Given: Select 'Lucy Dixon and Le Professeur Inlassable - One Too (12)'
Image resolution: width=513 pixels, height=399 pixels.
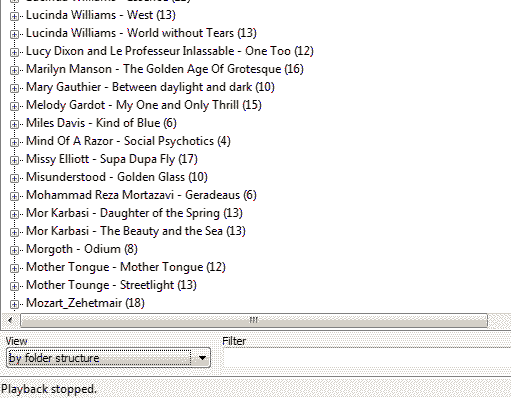Looking at the screenshot, I should click(170, 51).
